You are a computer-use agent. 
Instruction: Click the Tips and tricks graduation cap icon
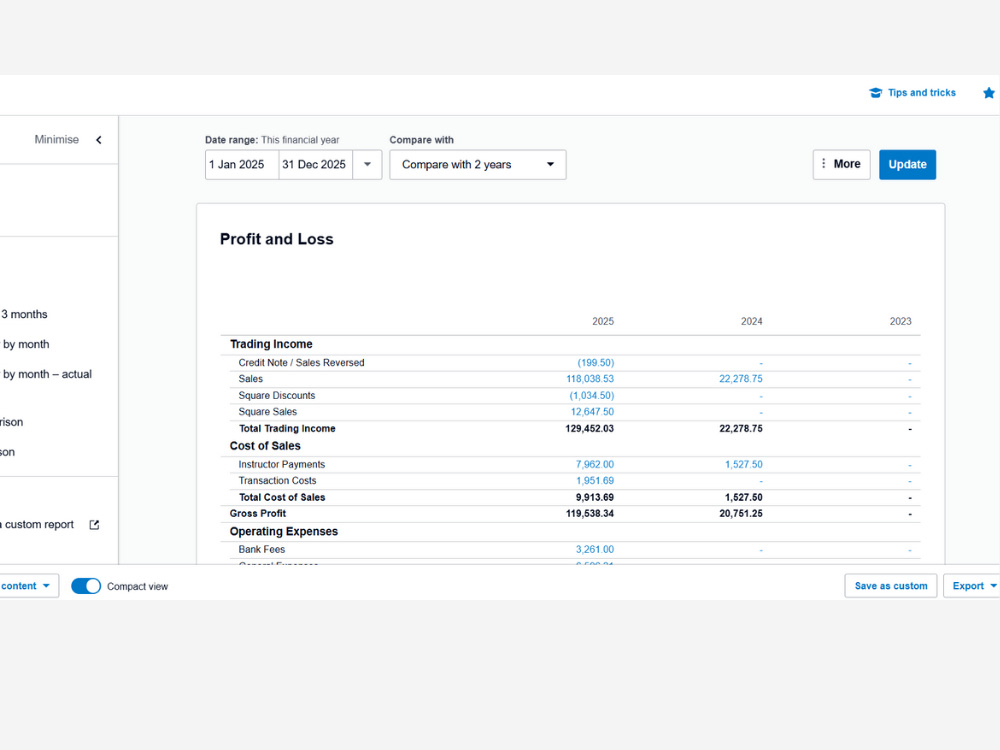(x=875, y=92)
